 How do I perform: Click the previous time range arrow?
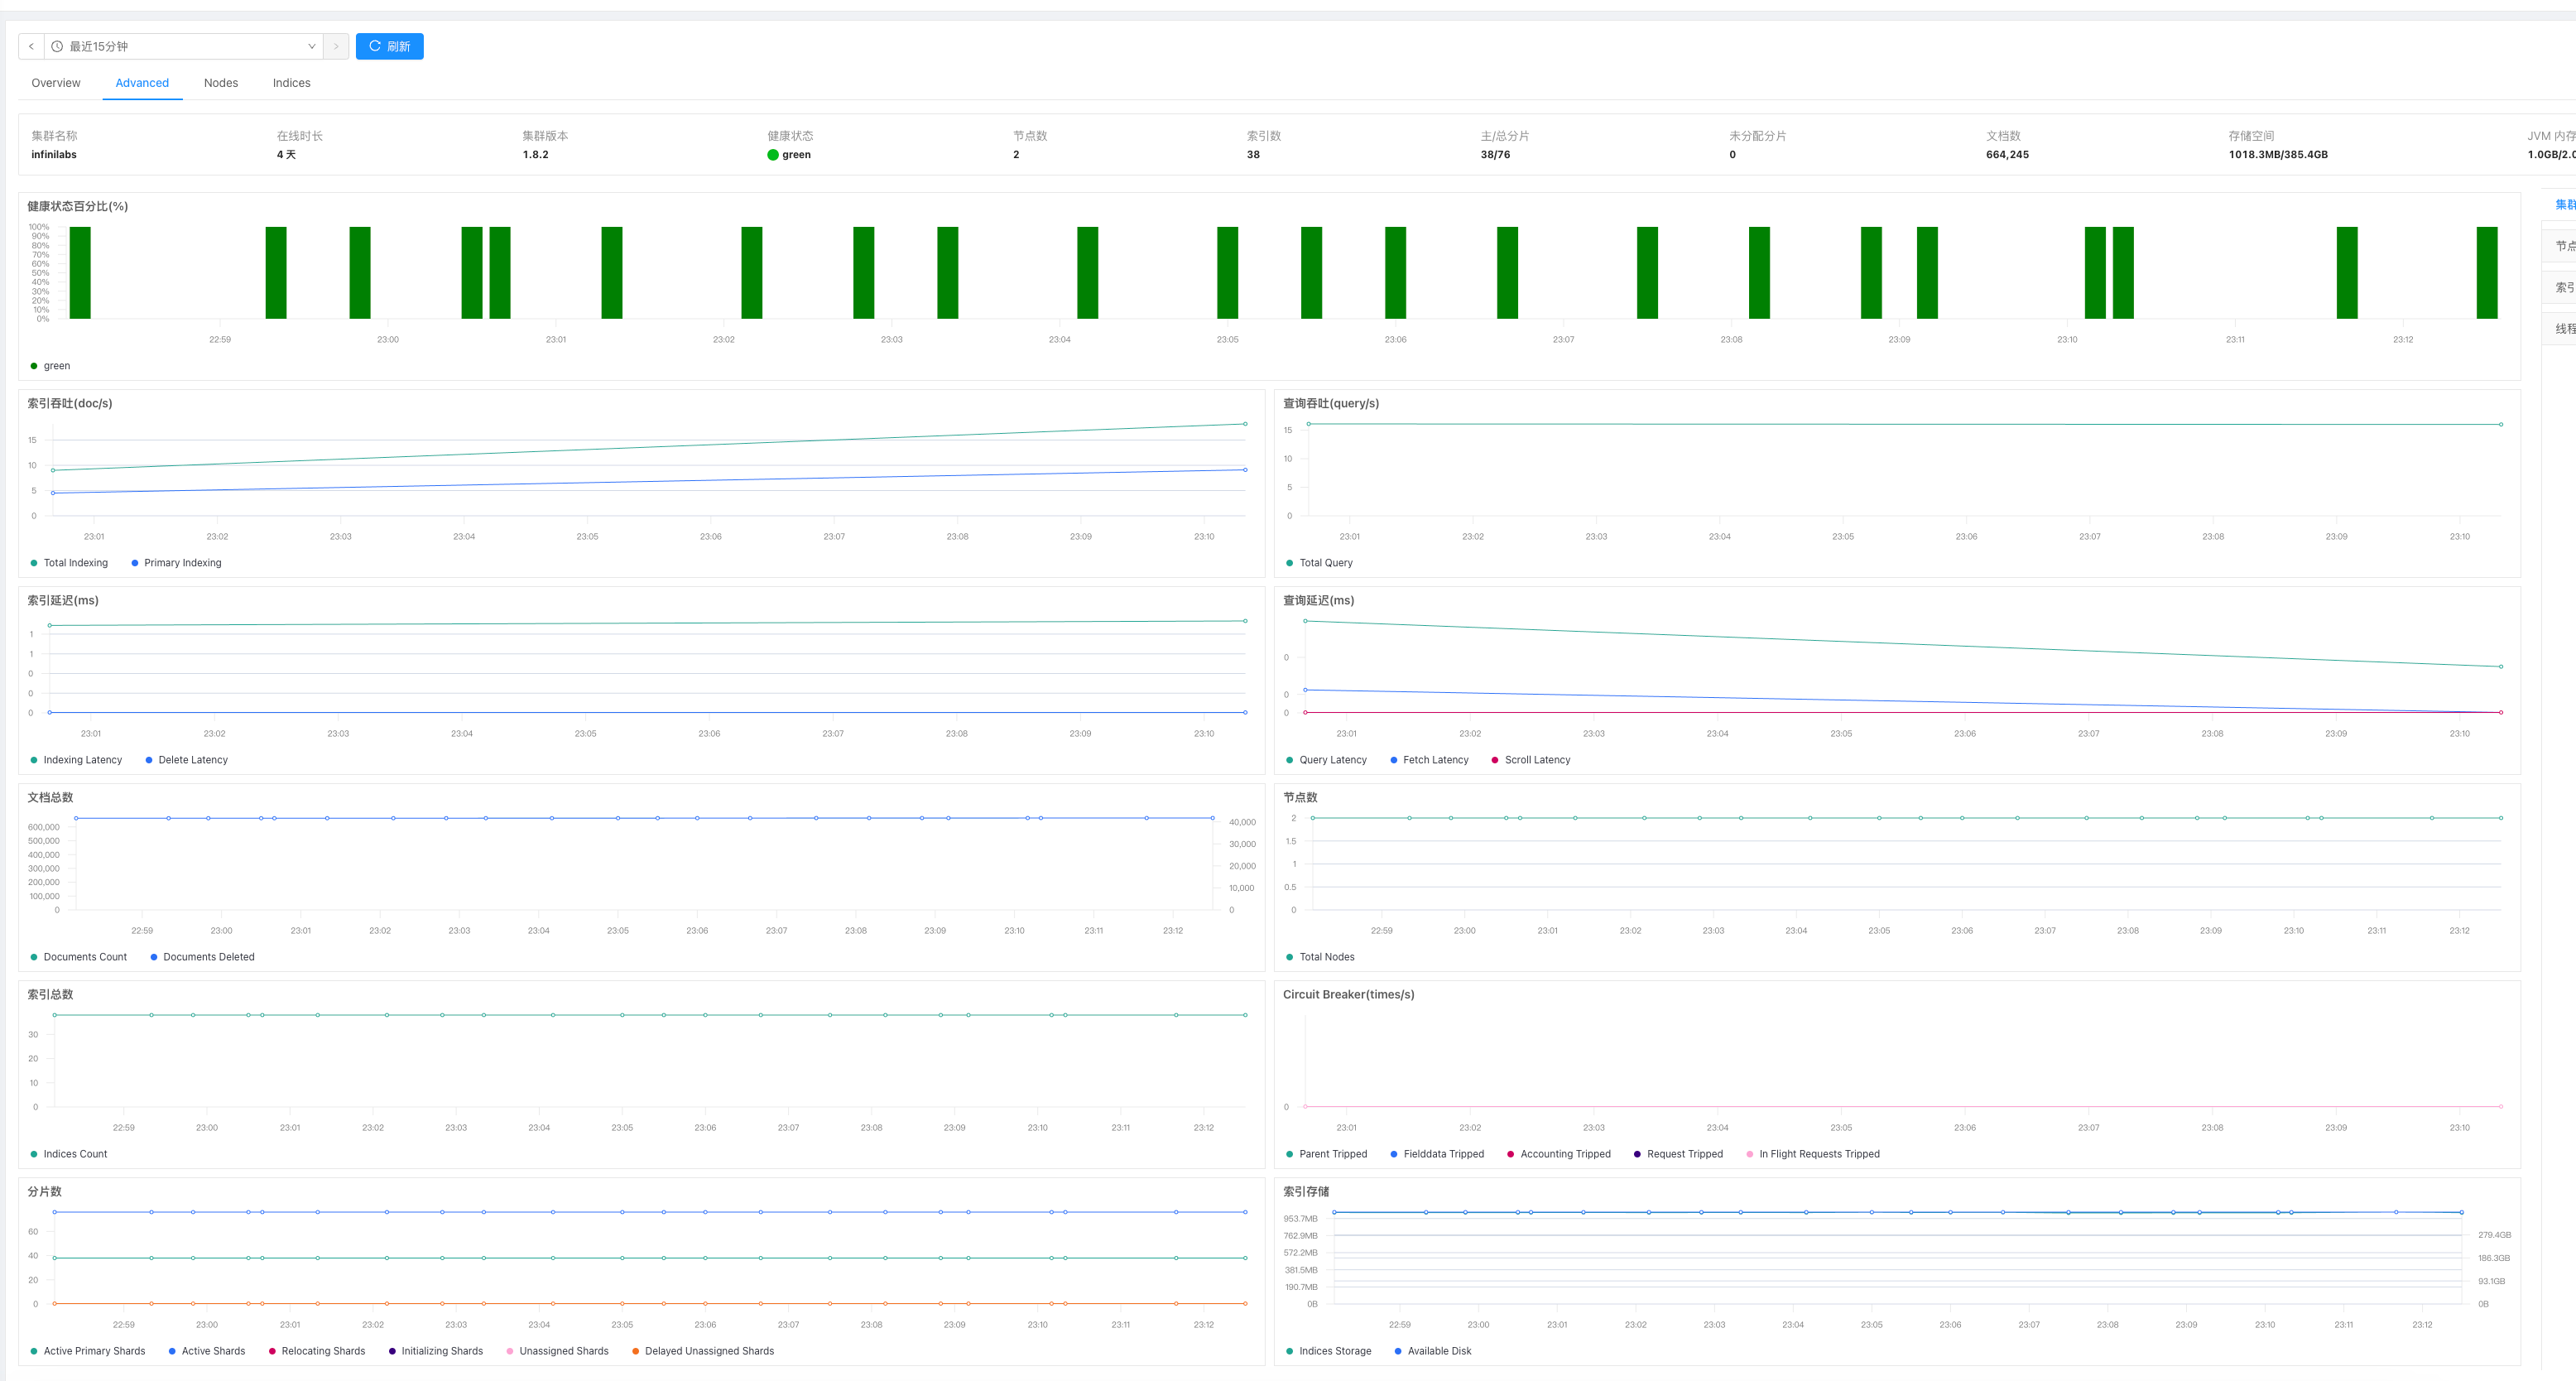point(31,46)
